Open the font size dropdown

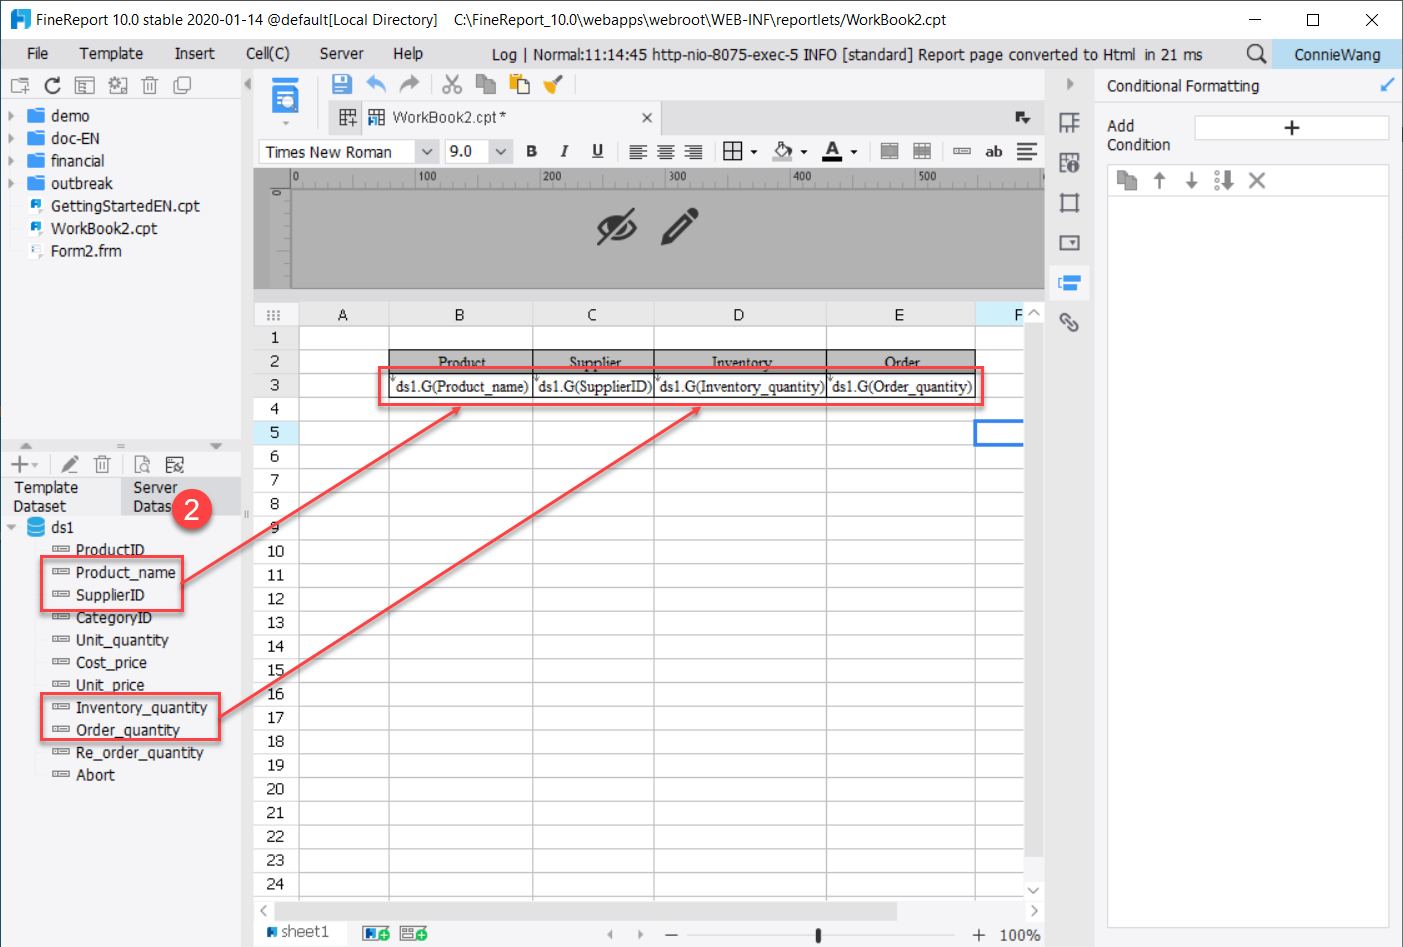tap(499, 151)
